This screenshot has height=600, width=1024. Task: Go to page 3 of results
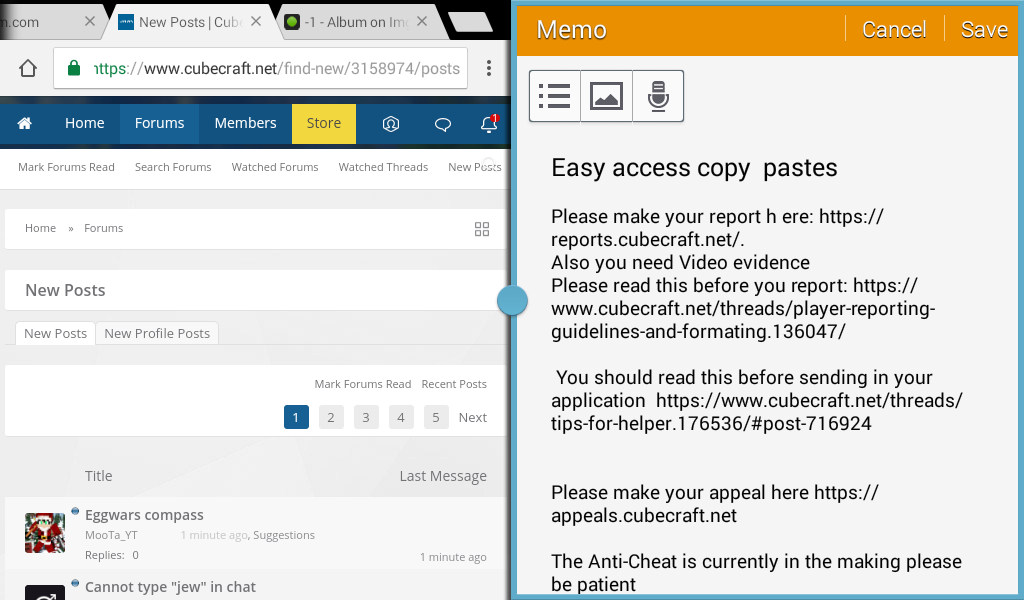[x=366, y=417]
